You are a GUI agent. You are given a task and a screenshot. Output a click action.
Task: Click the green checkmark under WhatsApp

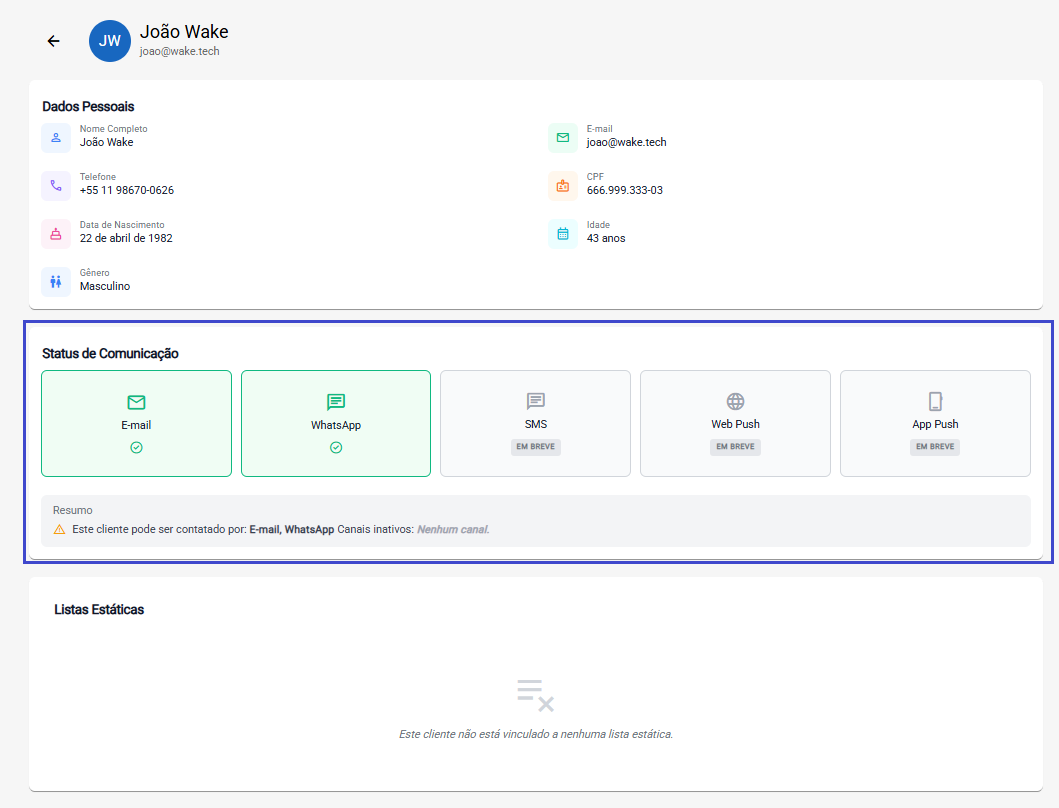336,448
